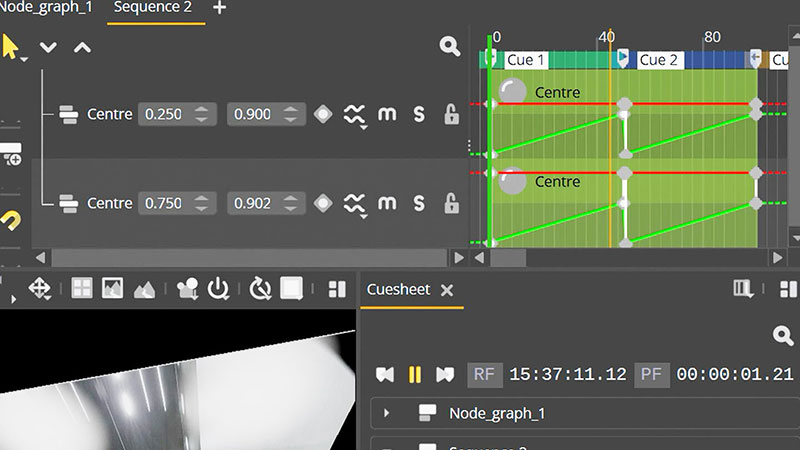
Task: Open the sequence search magnifier
Action: tap(449, 46)
